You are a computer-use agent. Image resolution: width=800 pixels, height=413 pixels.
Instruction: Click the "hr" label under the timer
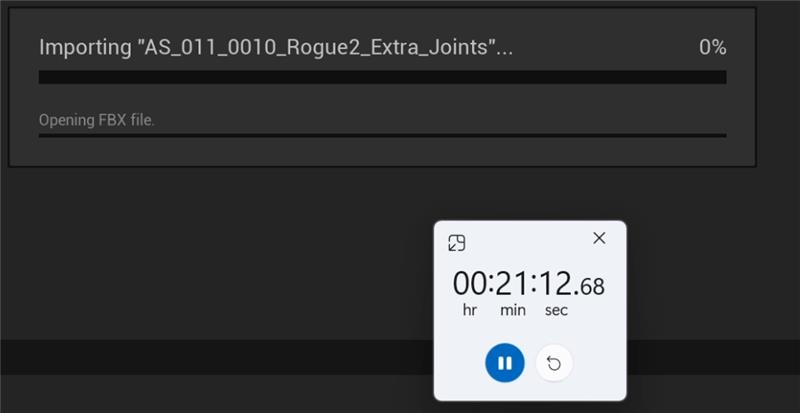pyautogui.click(x=470, y=311)
